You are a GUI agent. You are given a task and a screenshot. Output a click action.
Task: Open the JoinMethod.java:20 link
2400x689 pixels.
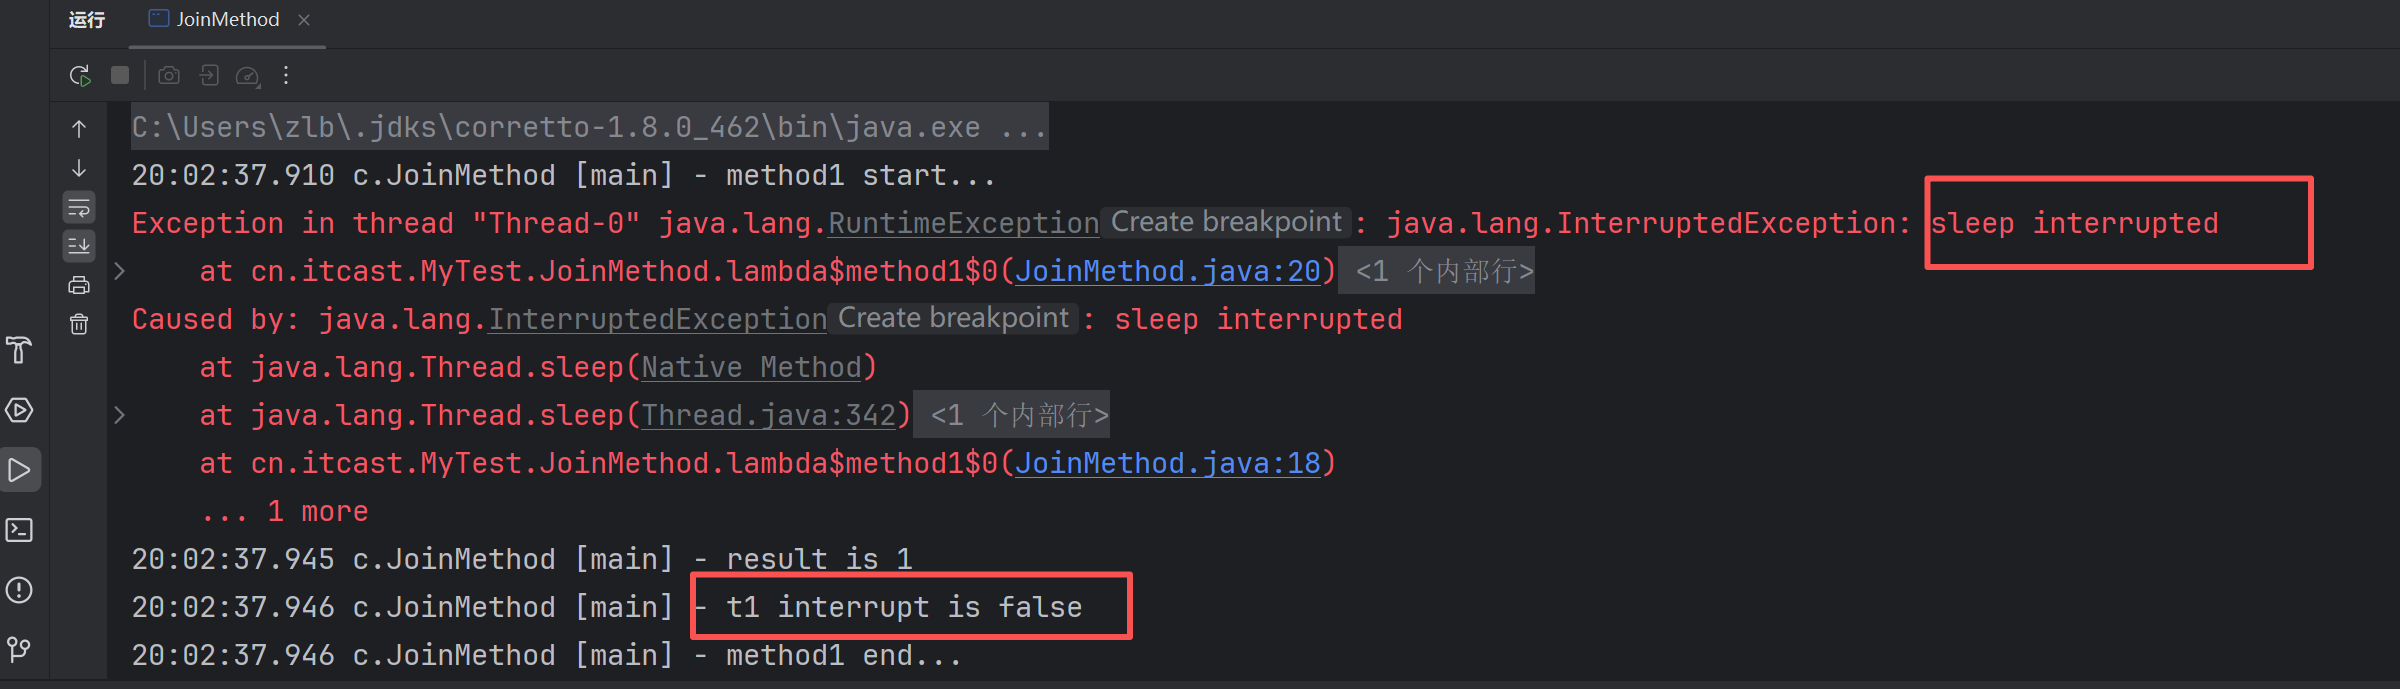pyautogui.click(x=1168, y=271)
